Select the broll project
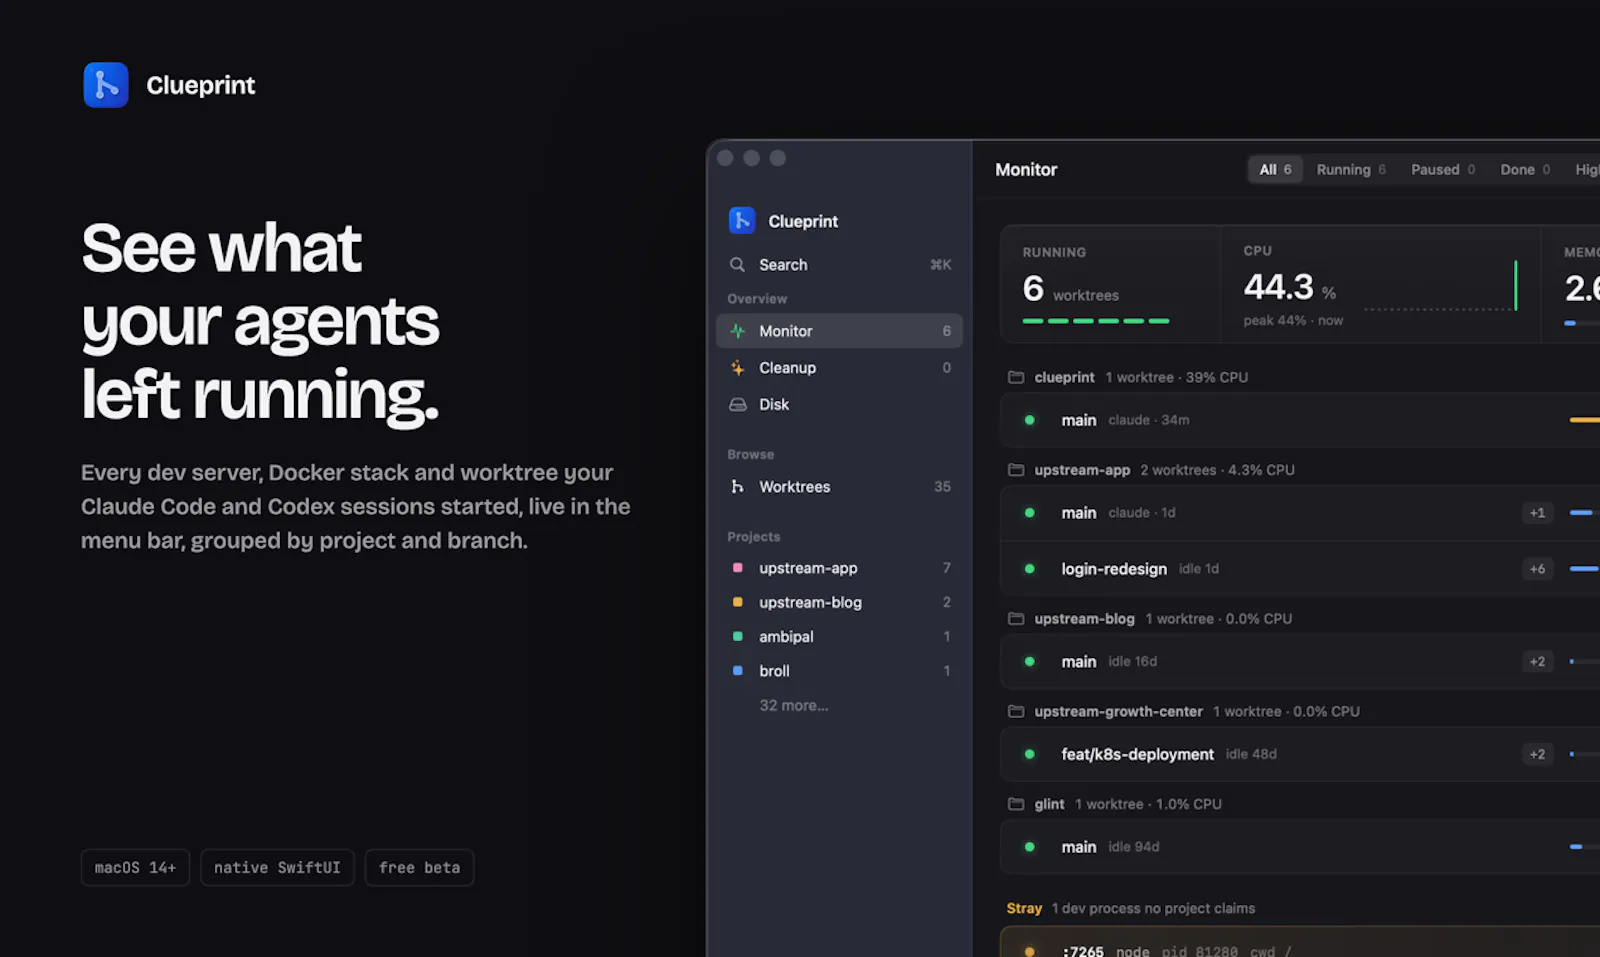 tap(839, 671)
